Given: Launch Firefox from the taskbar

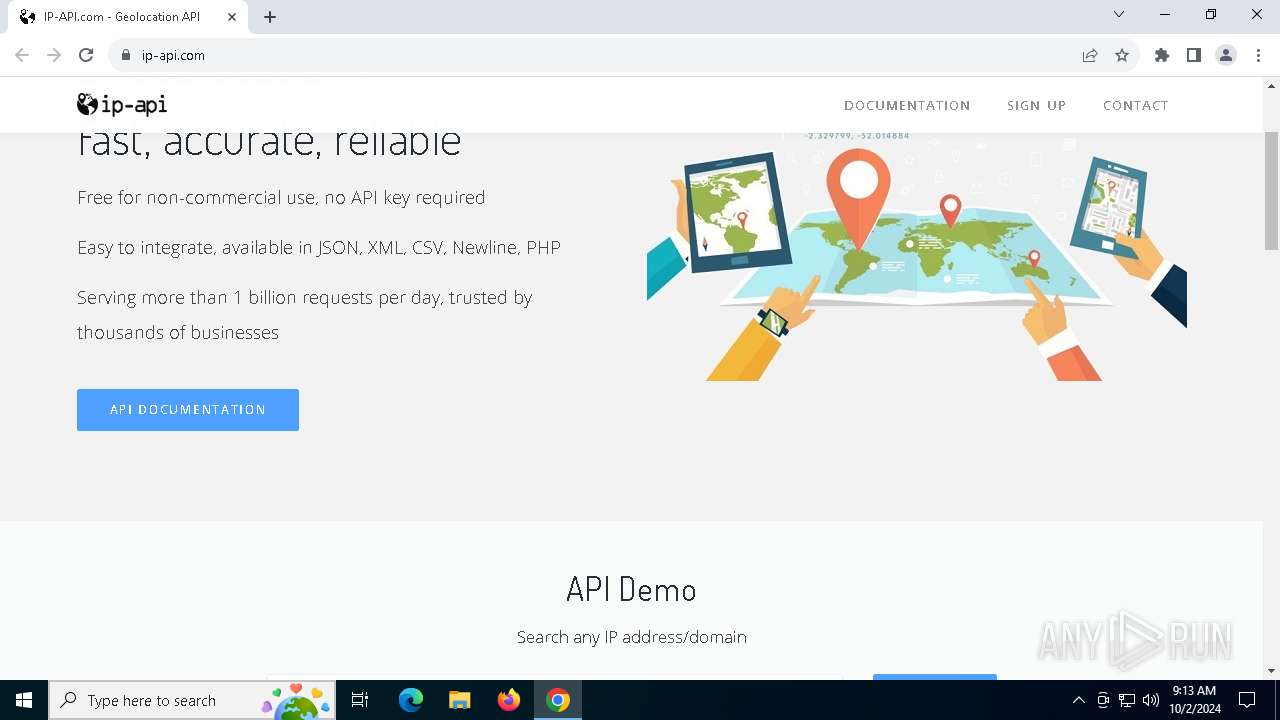Looking at the screenshot, I should pyautogui.click(x=509, y=700).
